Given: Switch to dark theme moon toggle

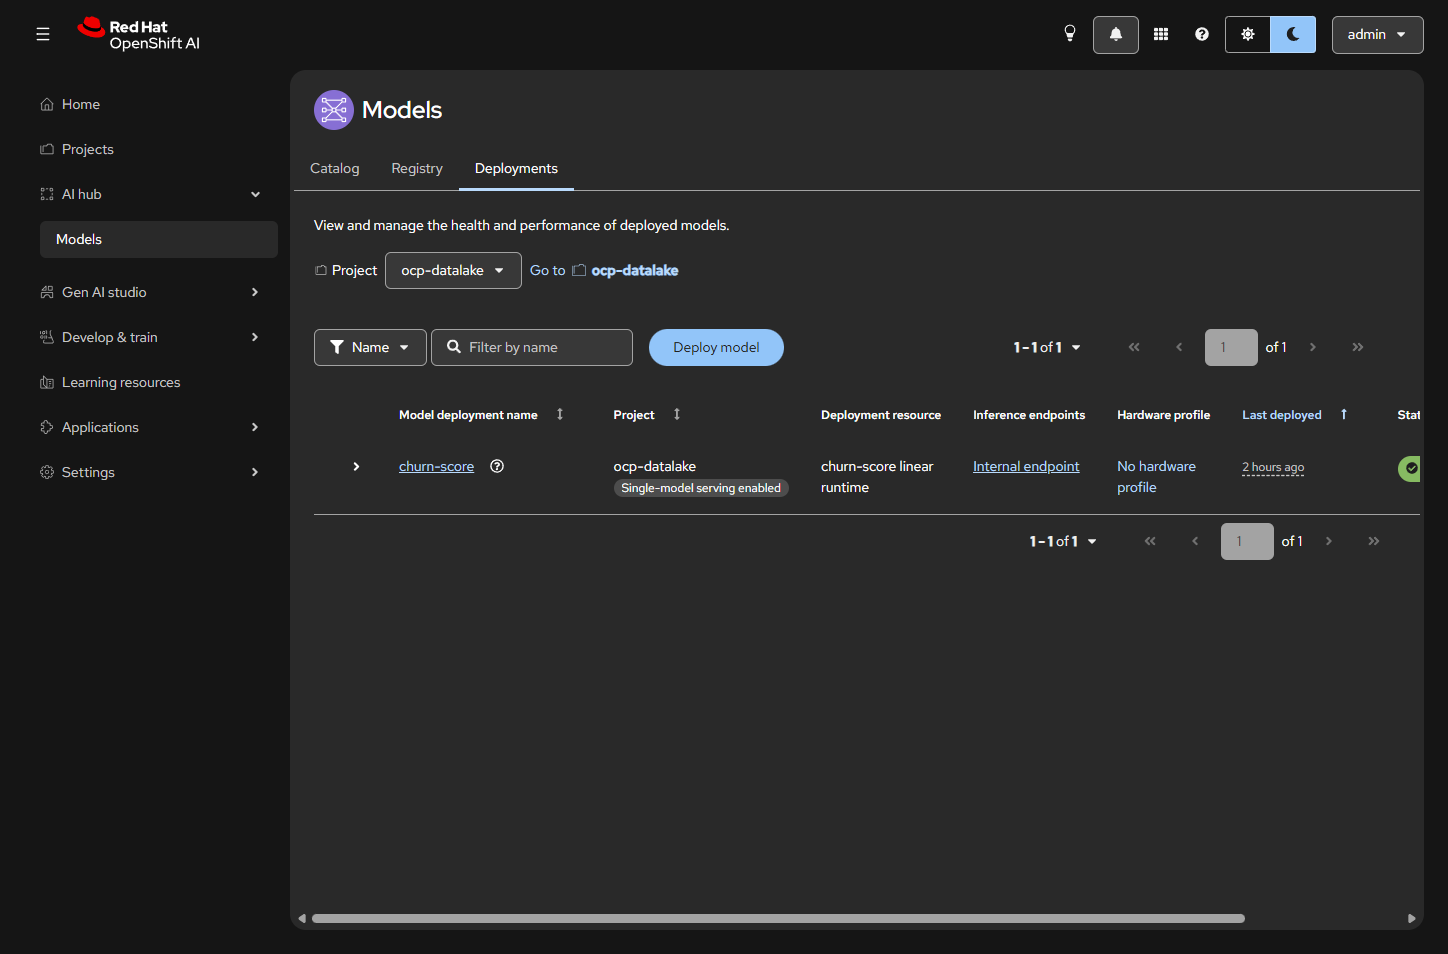Looking at the screenshot, I should (1293, 34).
